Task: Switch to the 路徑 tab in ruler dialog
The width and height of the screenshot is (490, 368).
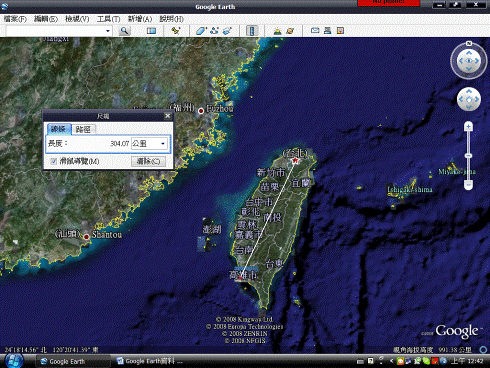Action: (x=83, y=129)
